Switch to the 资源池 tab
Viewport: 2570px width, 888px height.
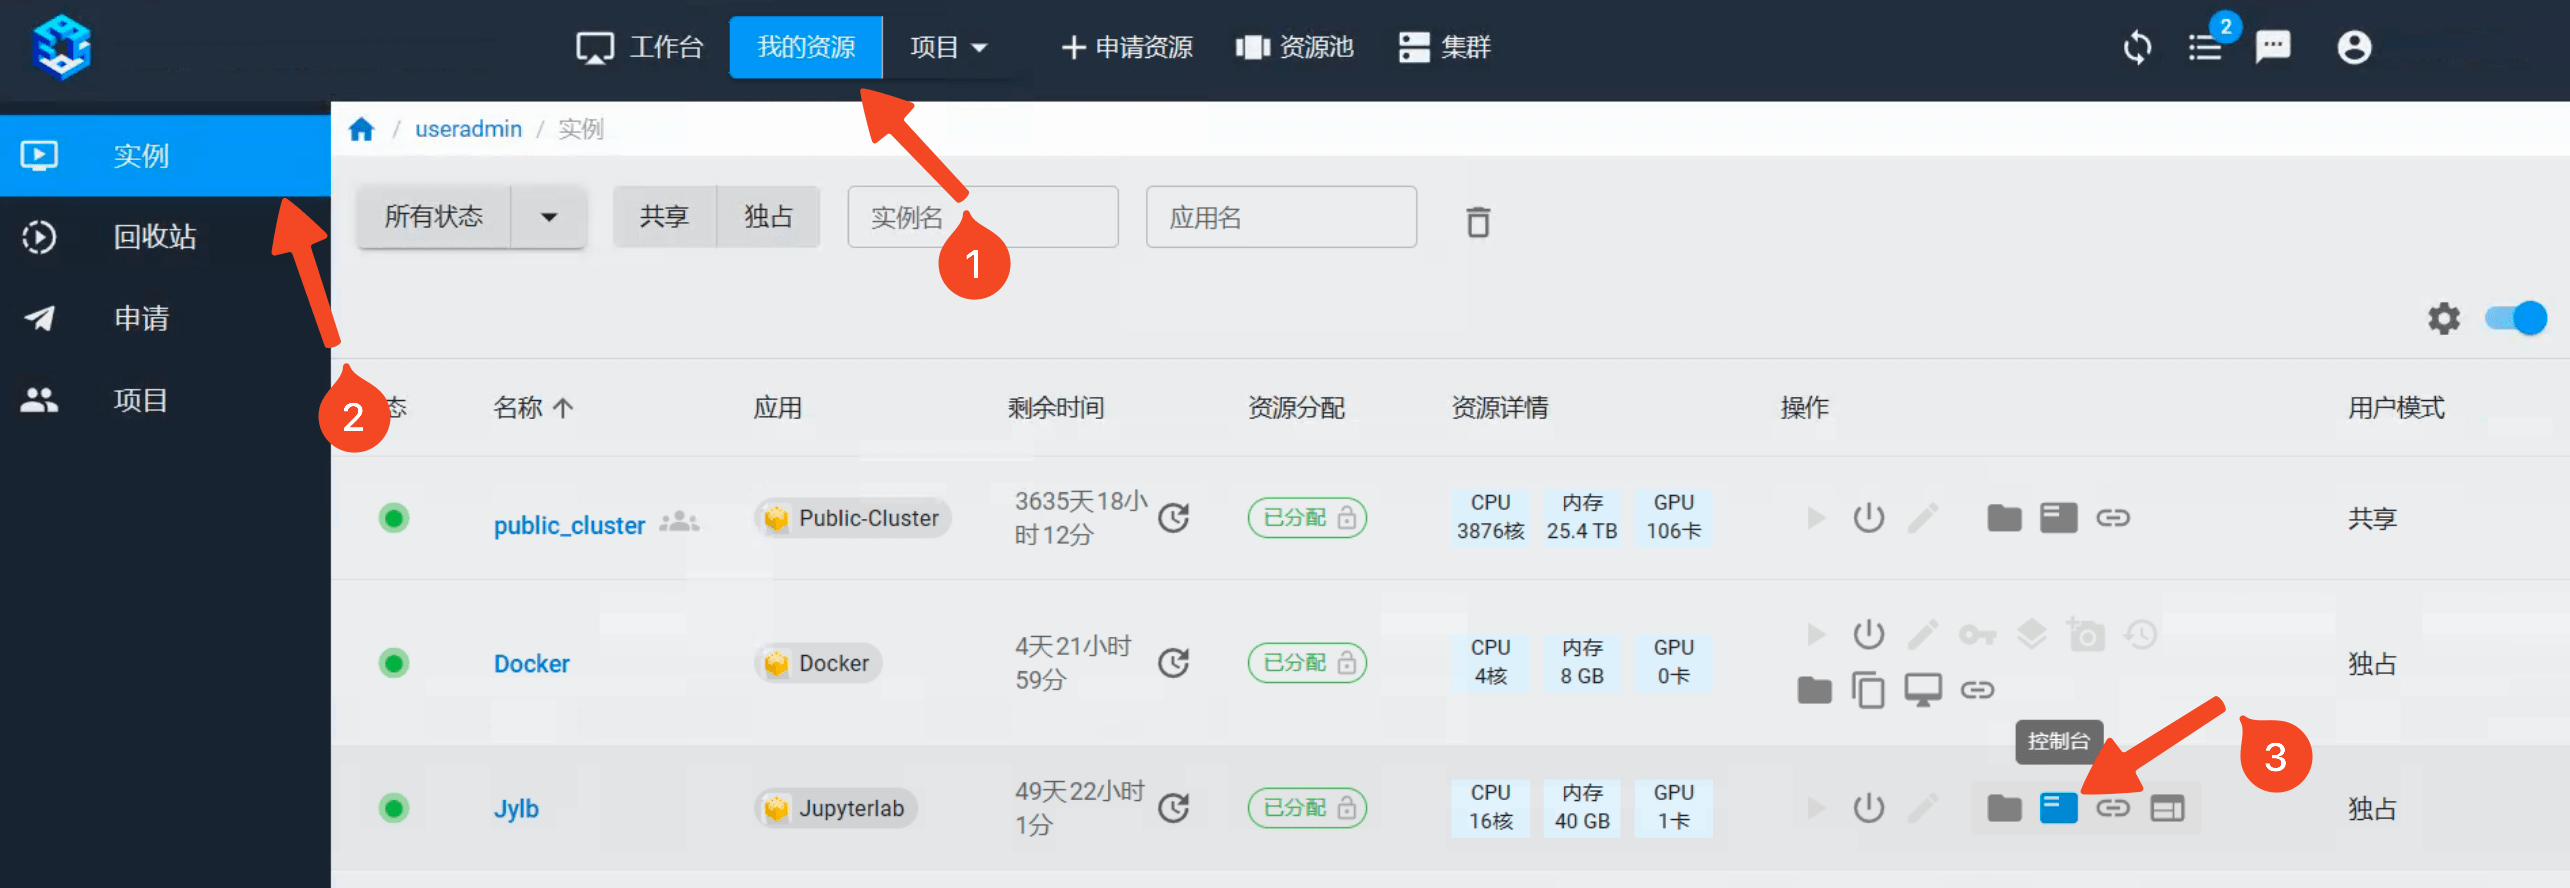(x=1294, y=47)
